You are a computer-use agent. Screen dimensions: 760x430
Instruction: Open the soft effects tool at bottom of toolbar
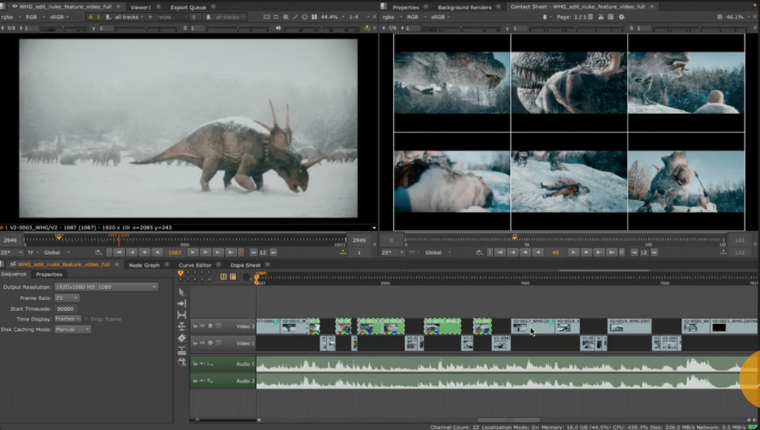click(x=182, y=362)
